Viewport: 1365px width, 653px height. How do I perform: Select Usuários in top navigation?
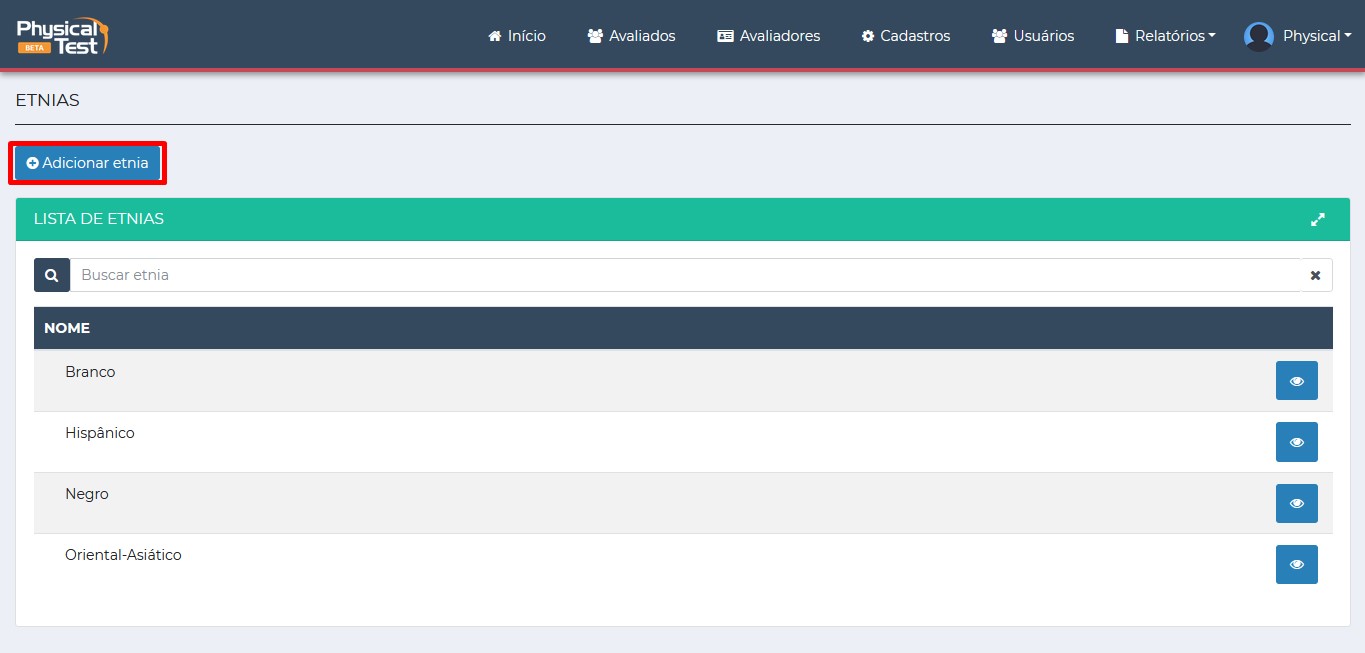1032,36
